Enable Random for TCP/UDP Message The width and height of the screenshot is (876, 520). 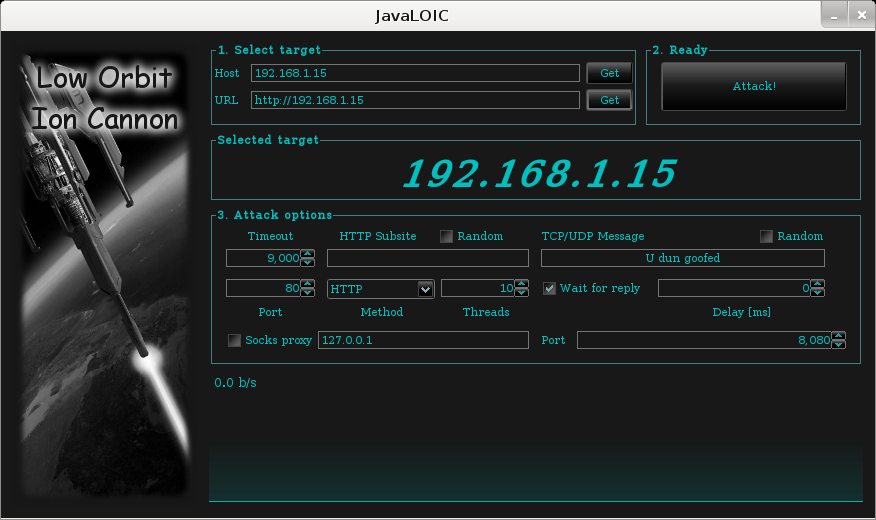coord(766,236)
